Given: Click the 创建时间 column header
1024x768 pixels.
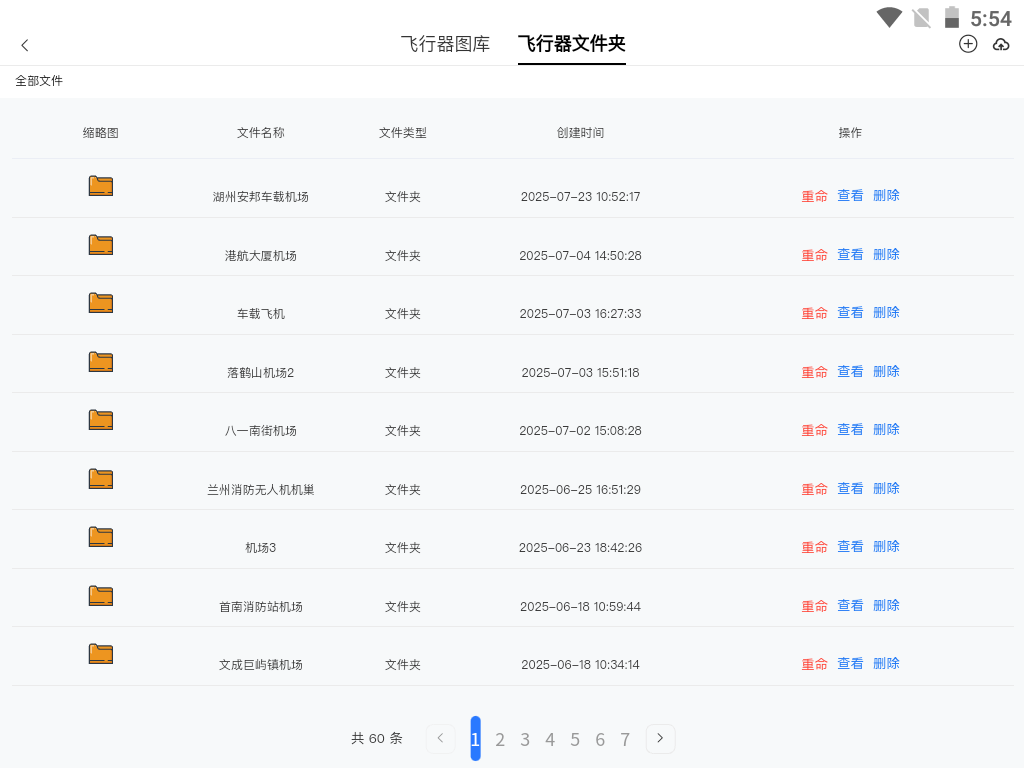Looking at the screenshot, I should coord(580,133).
